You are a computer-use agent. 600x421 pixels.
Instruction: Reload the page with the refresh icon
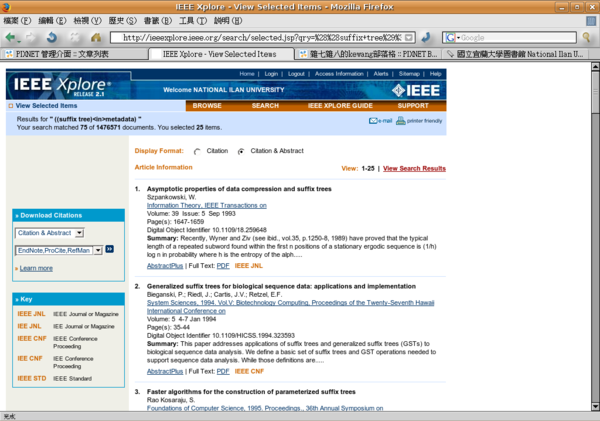pyautogui.click(x=52, y=37)
